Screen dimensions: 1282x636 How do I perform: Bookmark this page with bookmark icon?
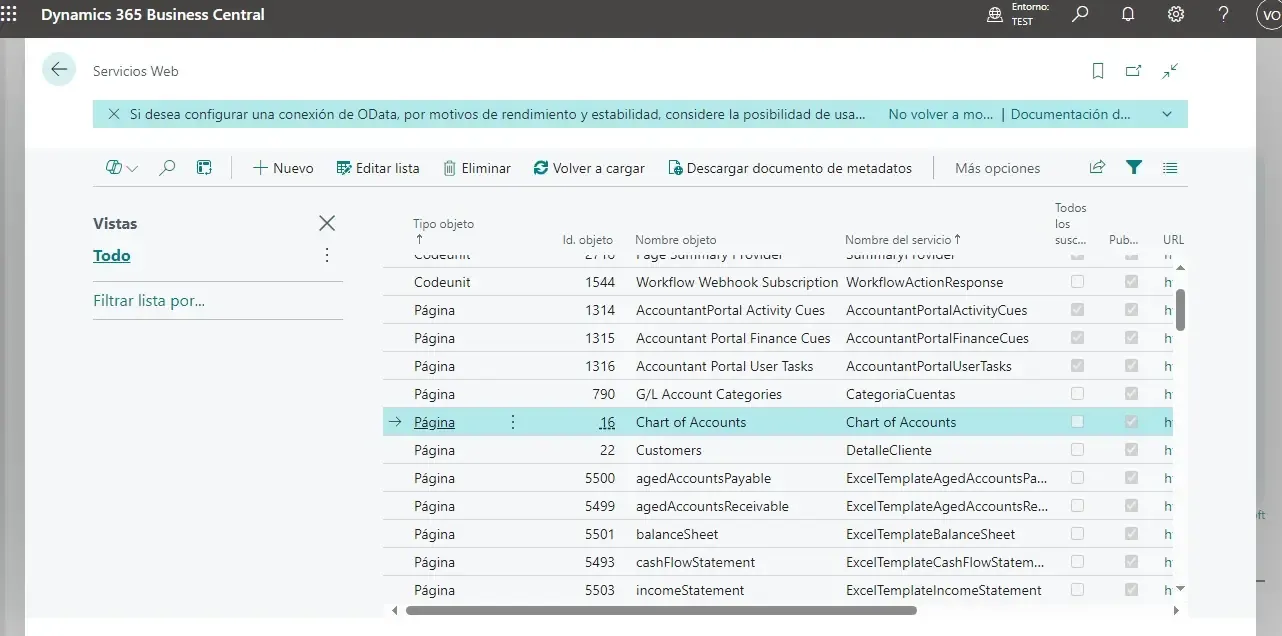pyautogui.click(x=1098, y=71)
